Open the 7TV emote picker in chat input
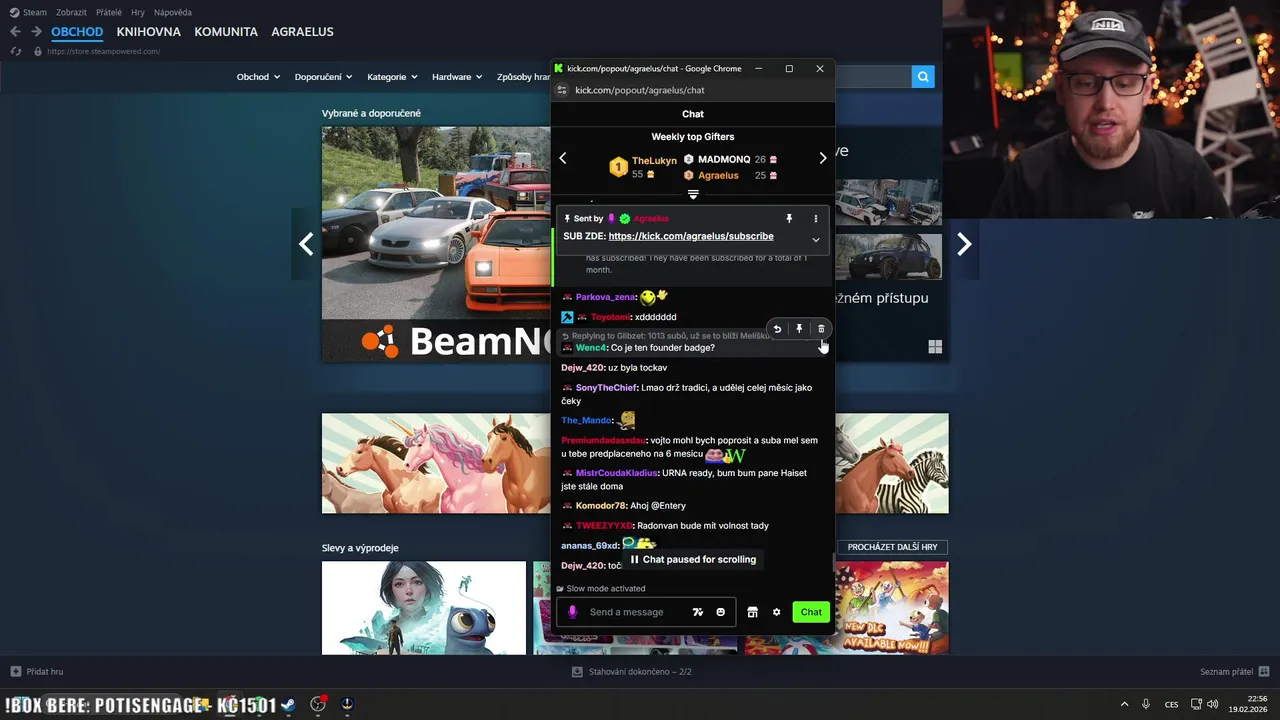Screen dimensions: 1280x720 click(698, 612)
